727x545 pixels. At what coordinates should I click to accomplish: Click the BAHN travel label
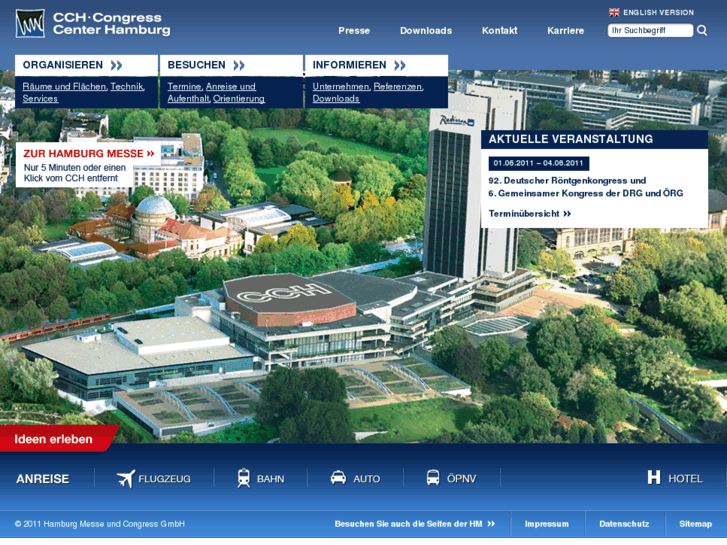point(270,479)
